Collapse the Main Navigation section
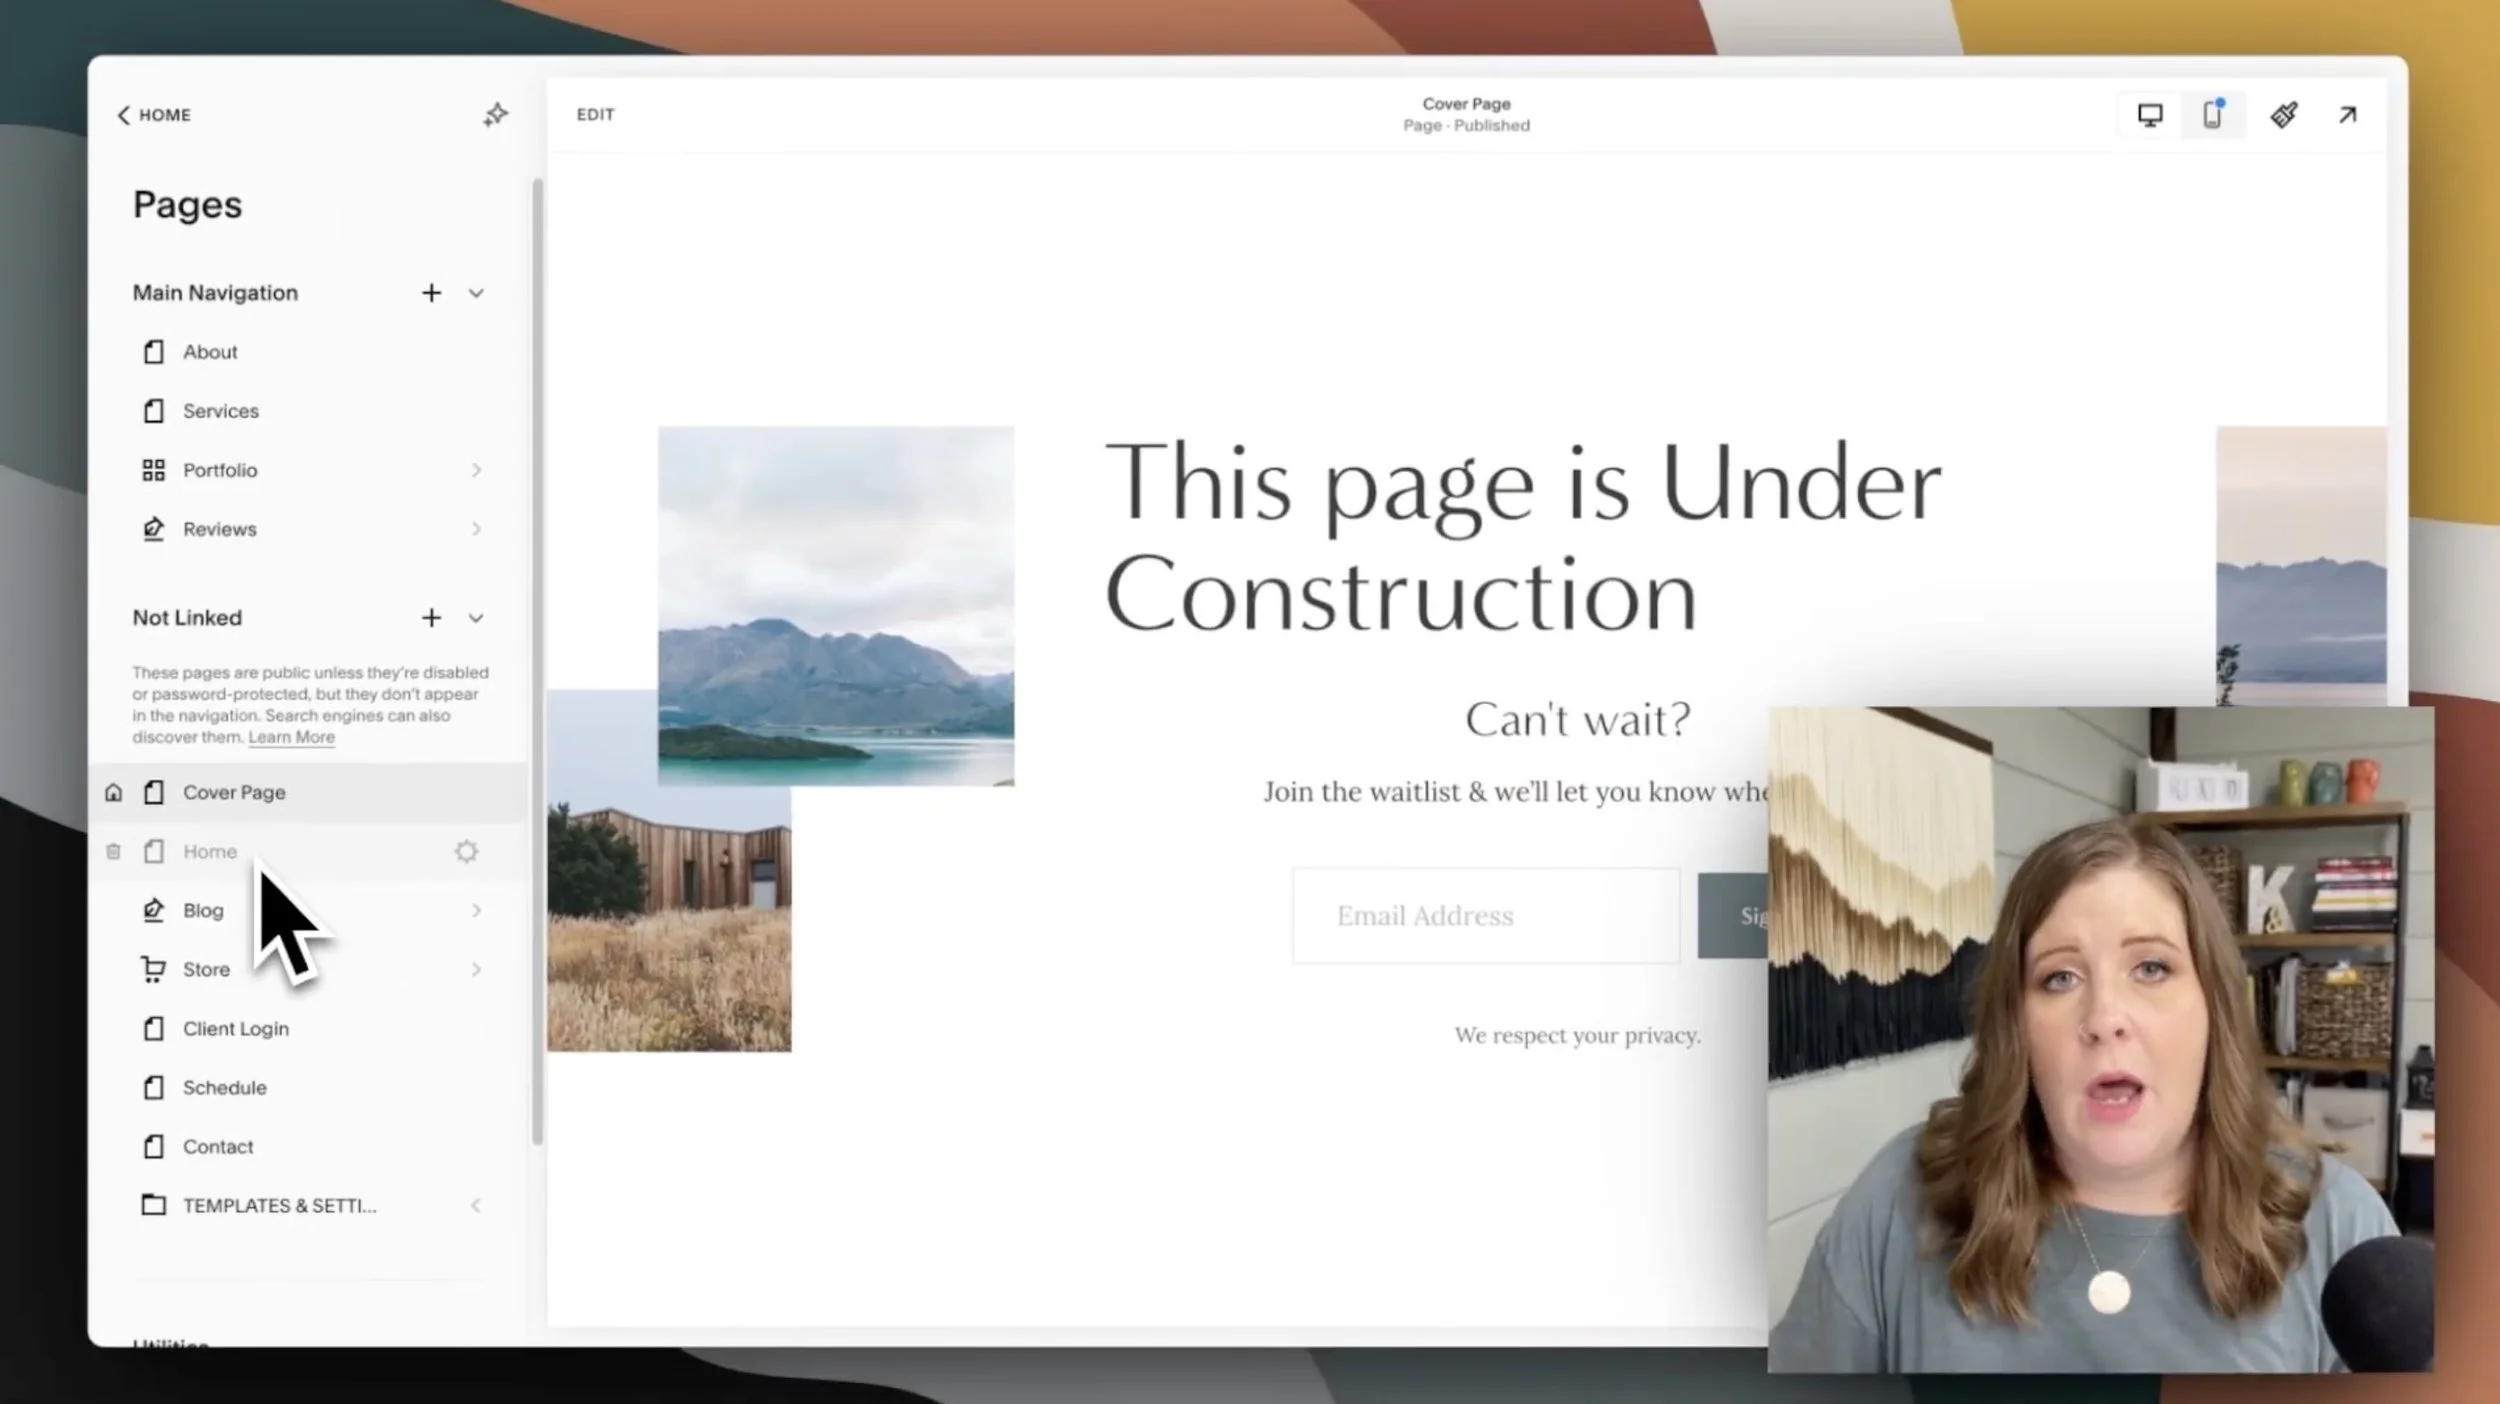Viewport: 2500px width, 1404px height. [x=476, y=292]
